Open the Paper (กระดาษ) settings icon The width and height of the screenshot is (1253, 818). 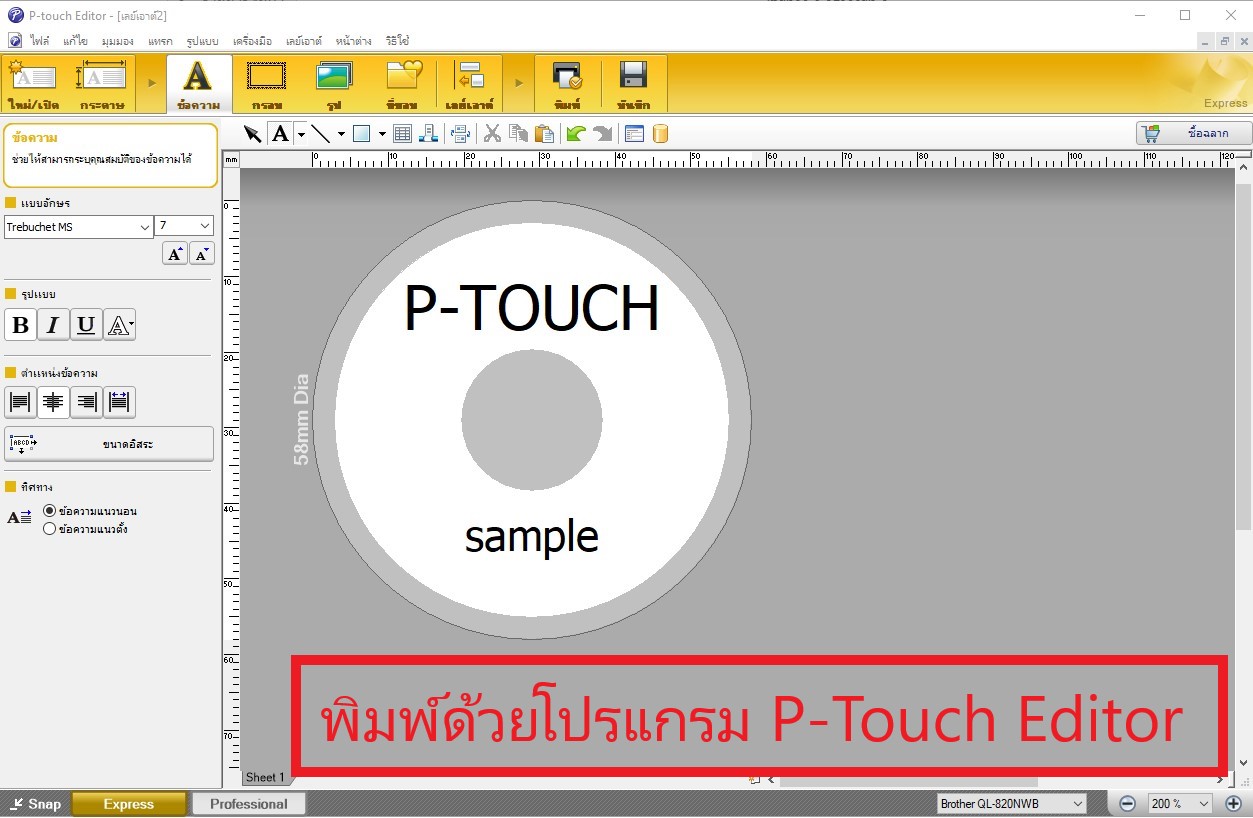point(102,84)
